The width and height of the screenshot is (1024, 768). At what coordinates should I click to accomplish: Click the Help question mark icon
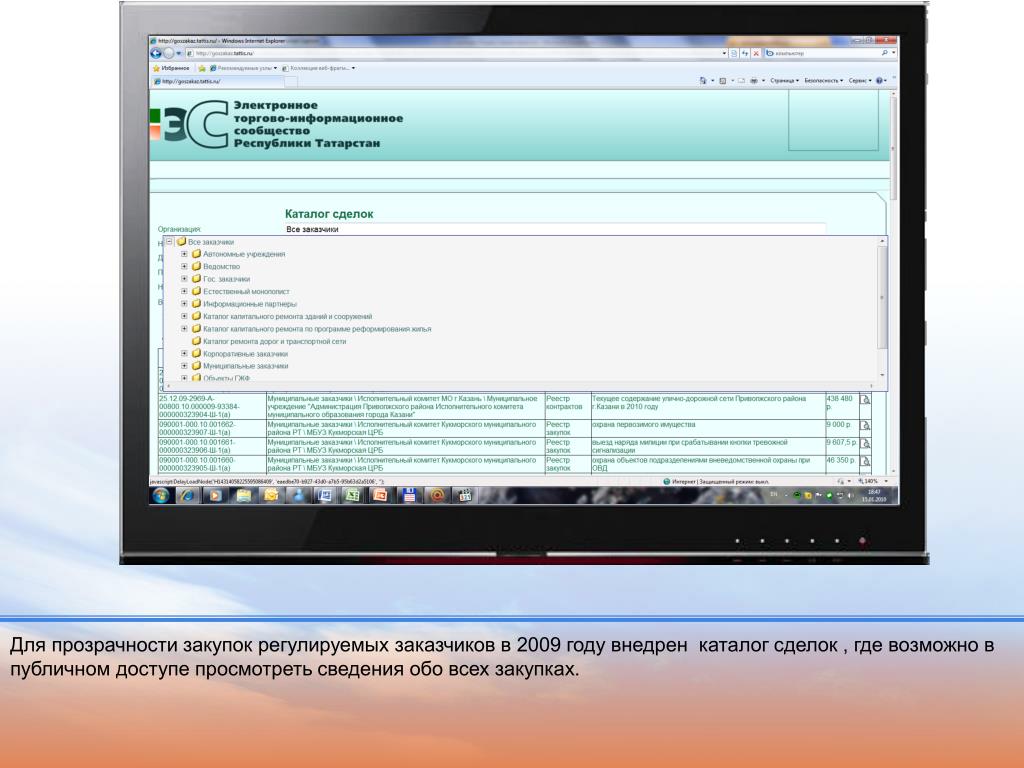(x=880, y=81)
